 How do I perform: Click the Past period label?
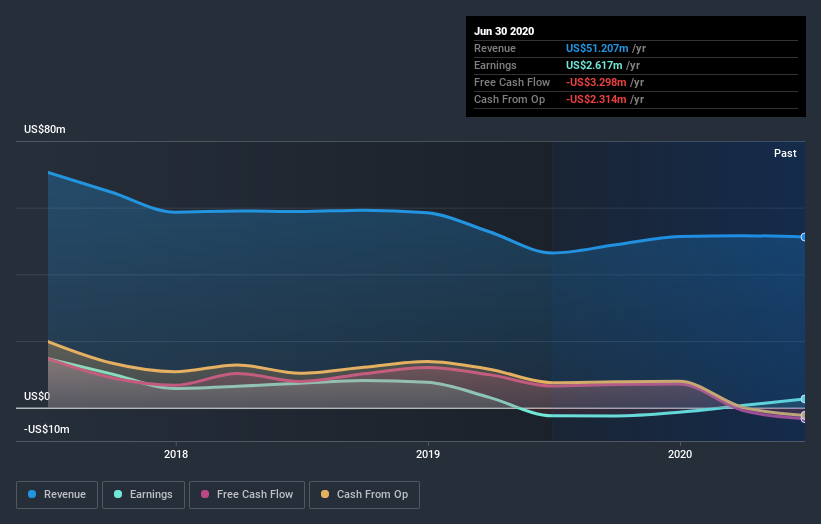click(x=785, y=153)
